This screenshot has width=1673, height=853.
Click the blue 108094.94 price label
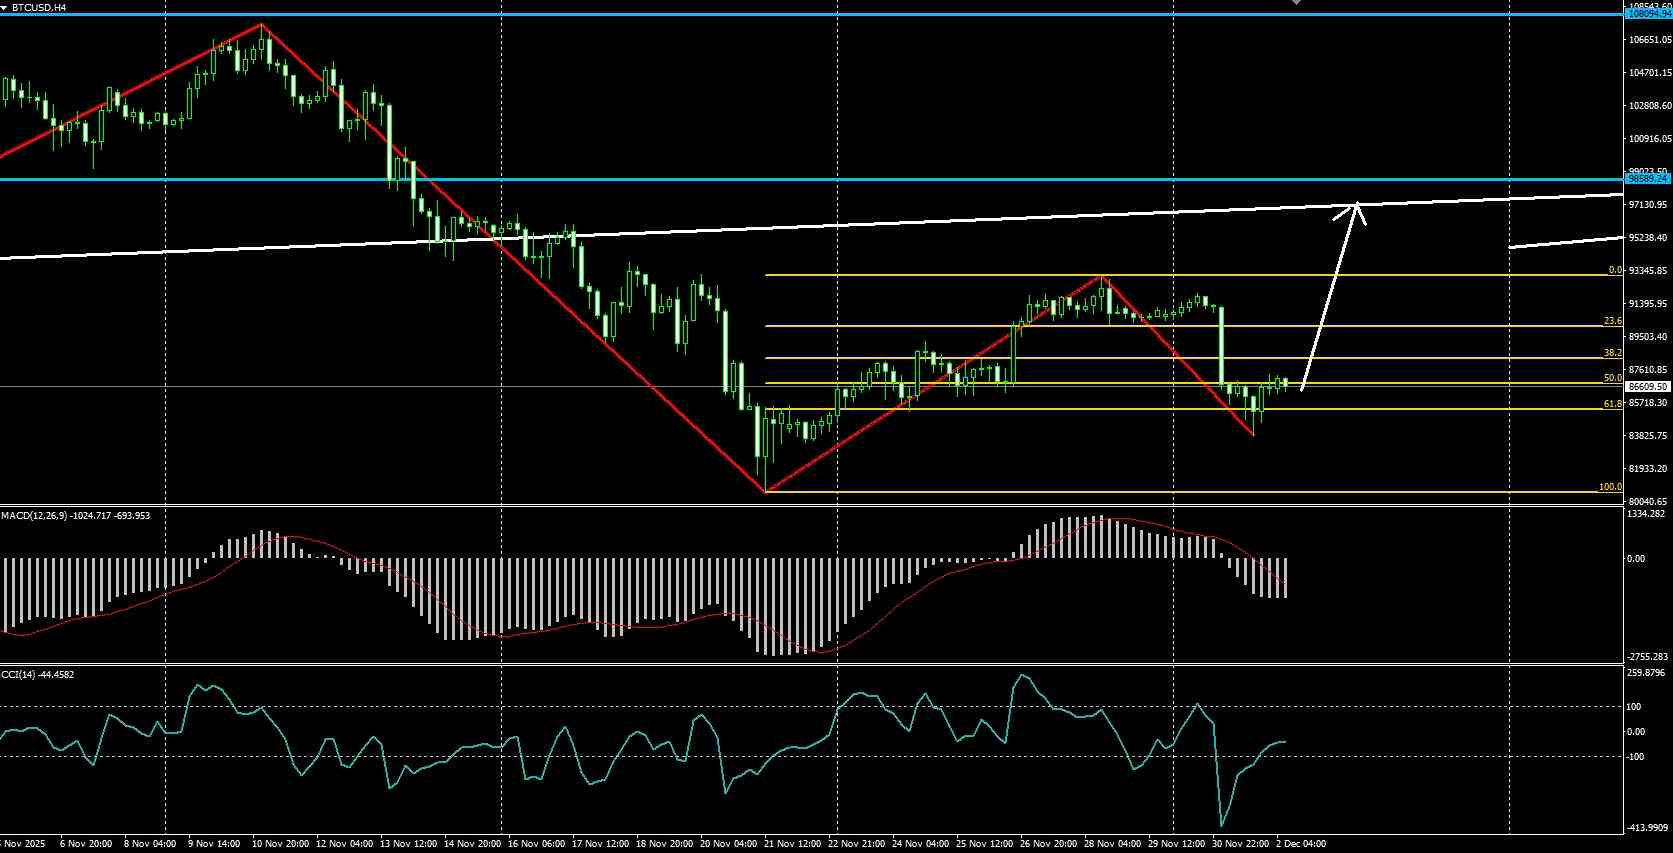[1648, 14]
